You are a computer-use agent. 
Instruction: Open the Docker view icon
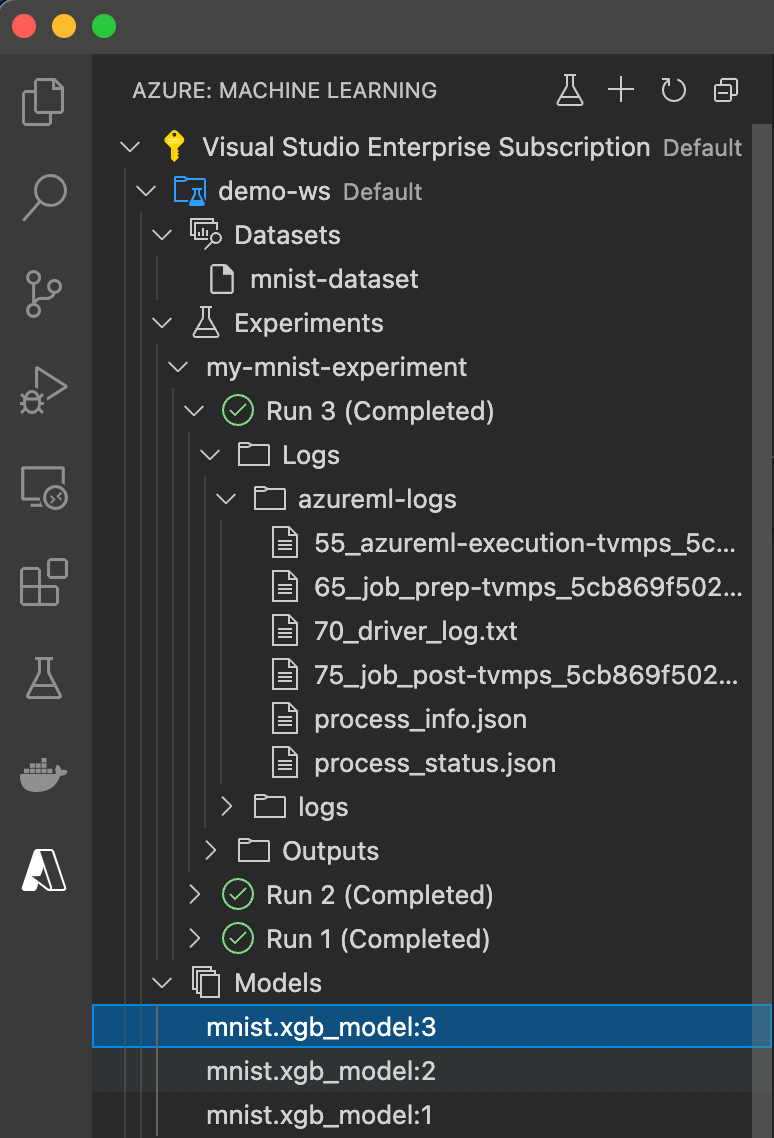tap(44, 775)
